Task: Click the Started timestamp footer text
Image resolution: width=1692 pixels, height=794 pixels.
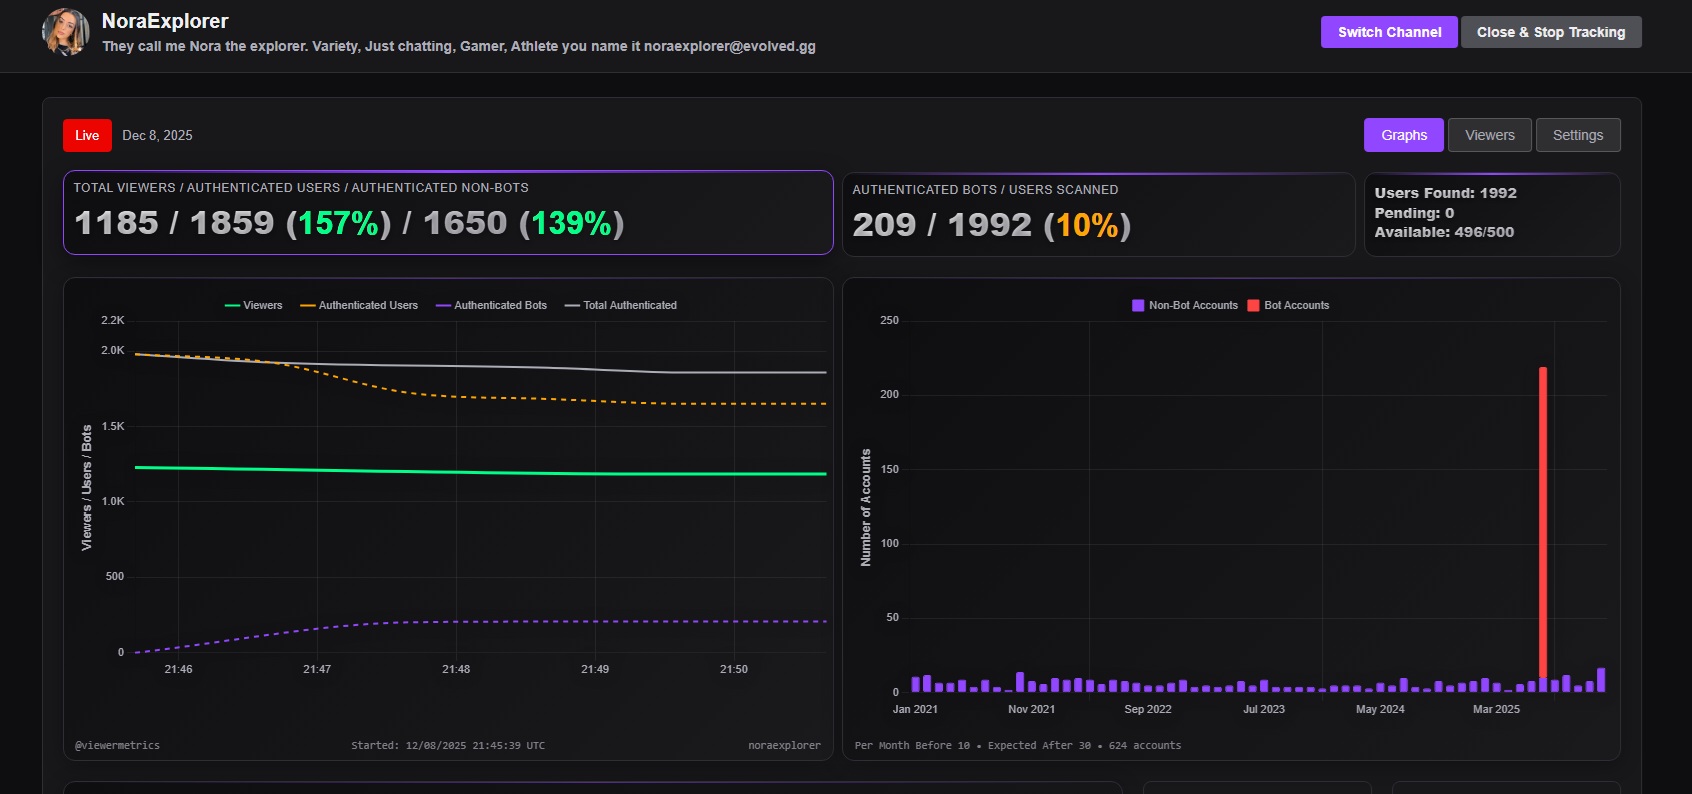Action: coord(448,745)
